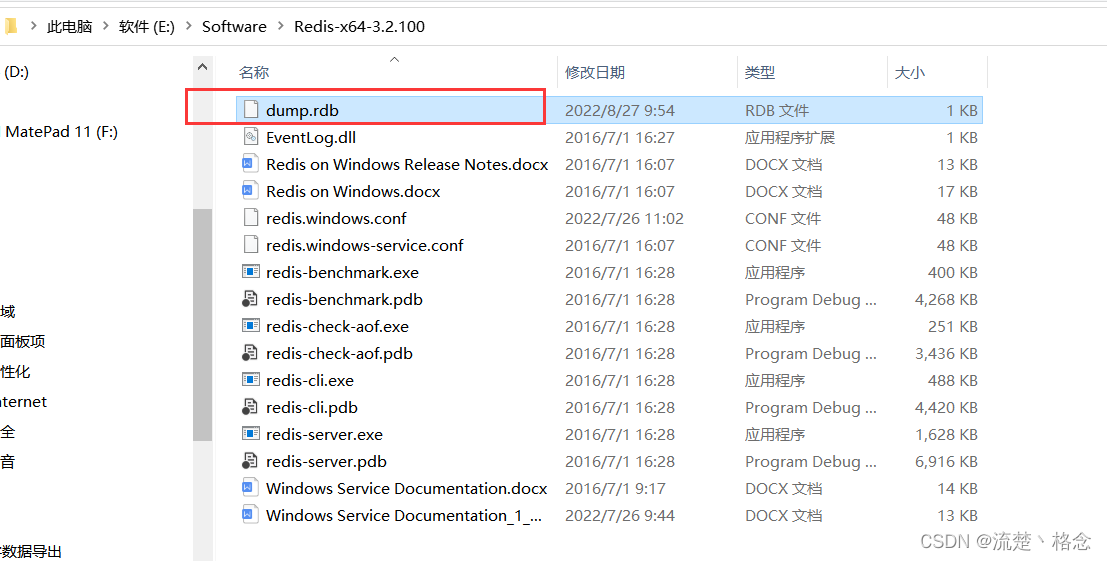Select the redis-benchmark.pdb file name

(345, 299)
